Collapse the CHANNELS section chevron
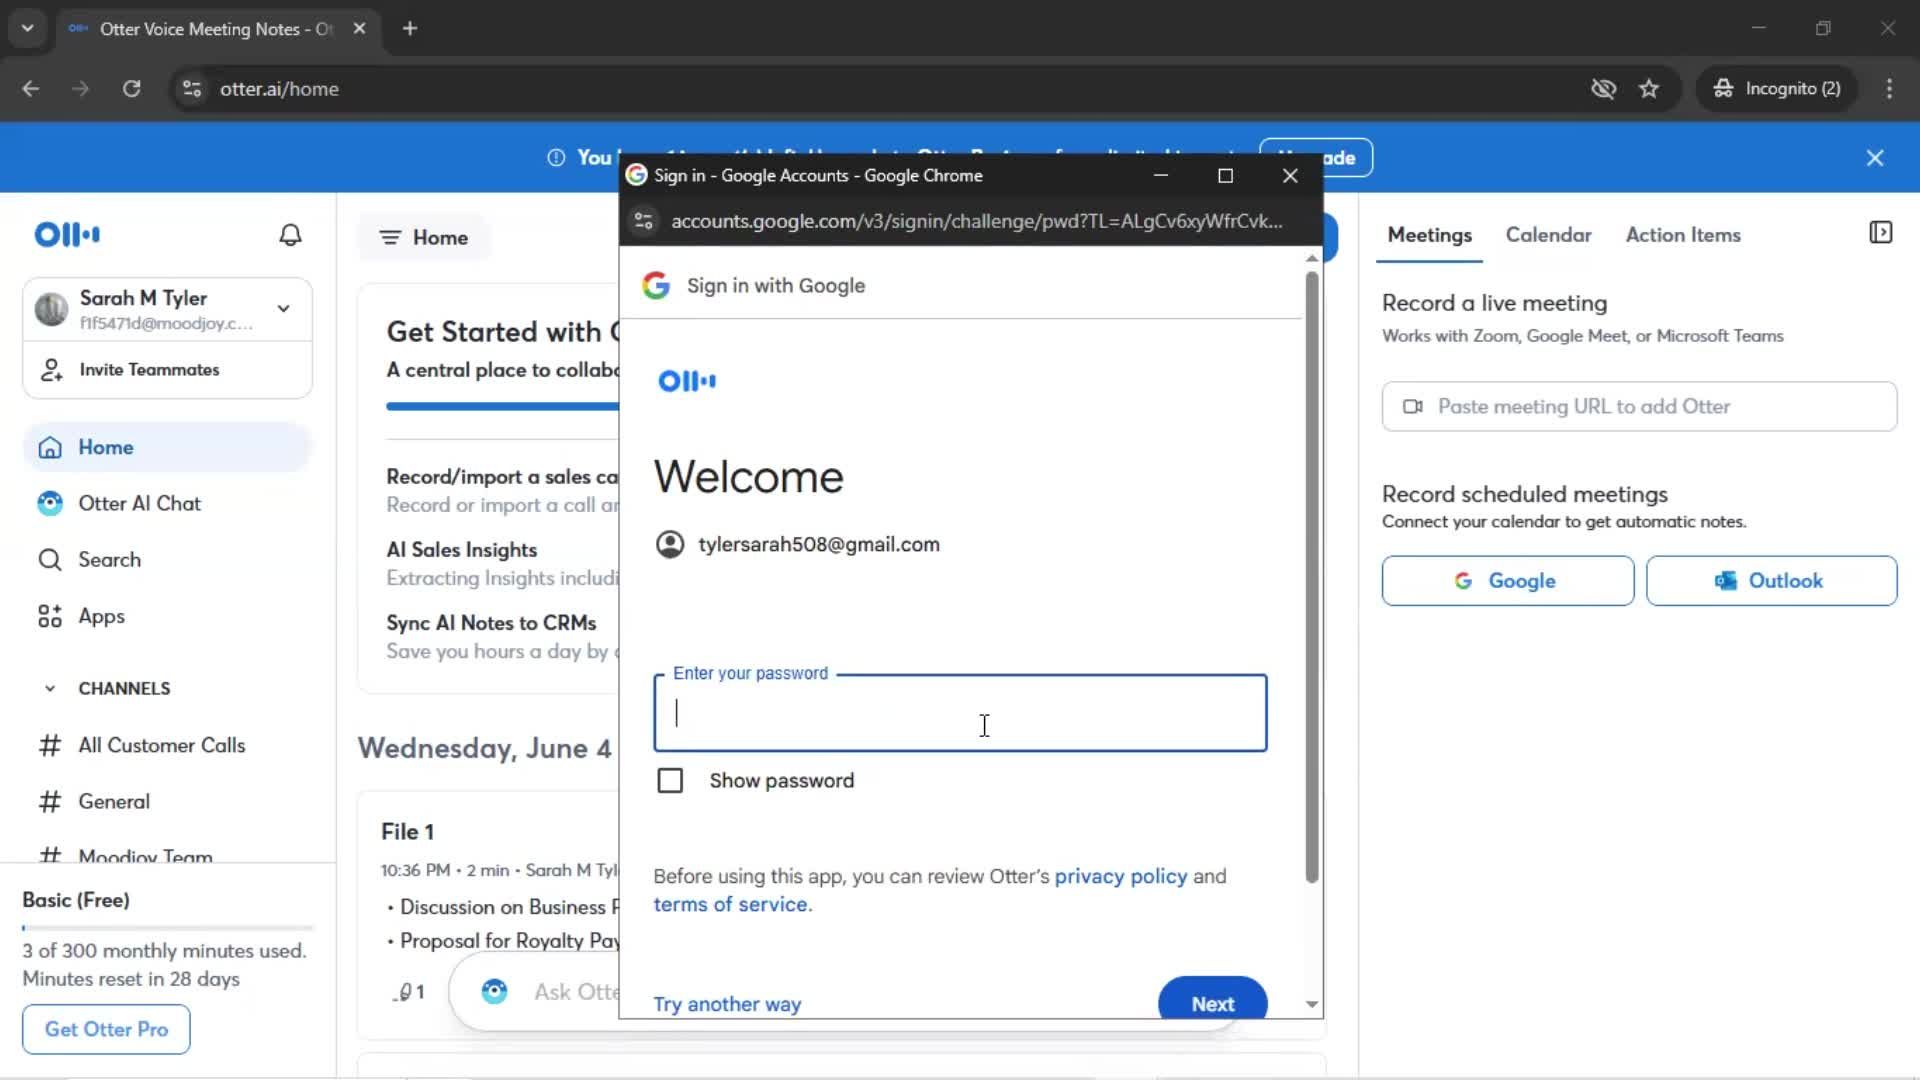1920x1080 pixels. (x=50, y=688)
